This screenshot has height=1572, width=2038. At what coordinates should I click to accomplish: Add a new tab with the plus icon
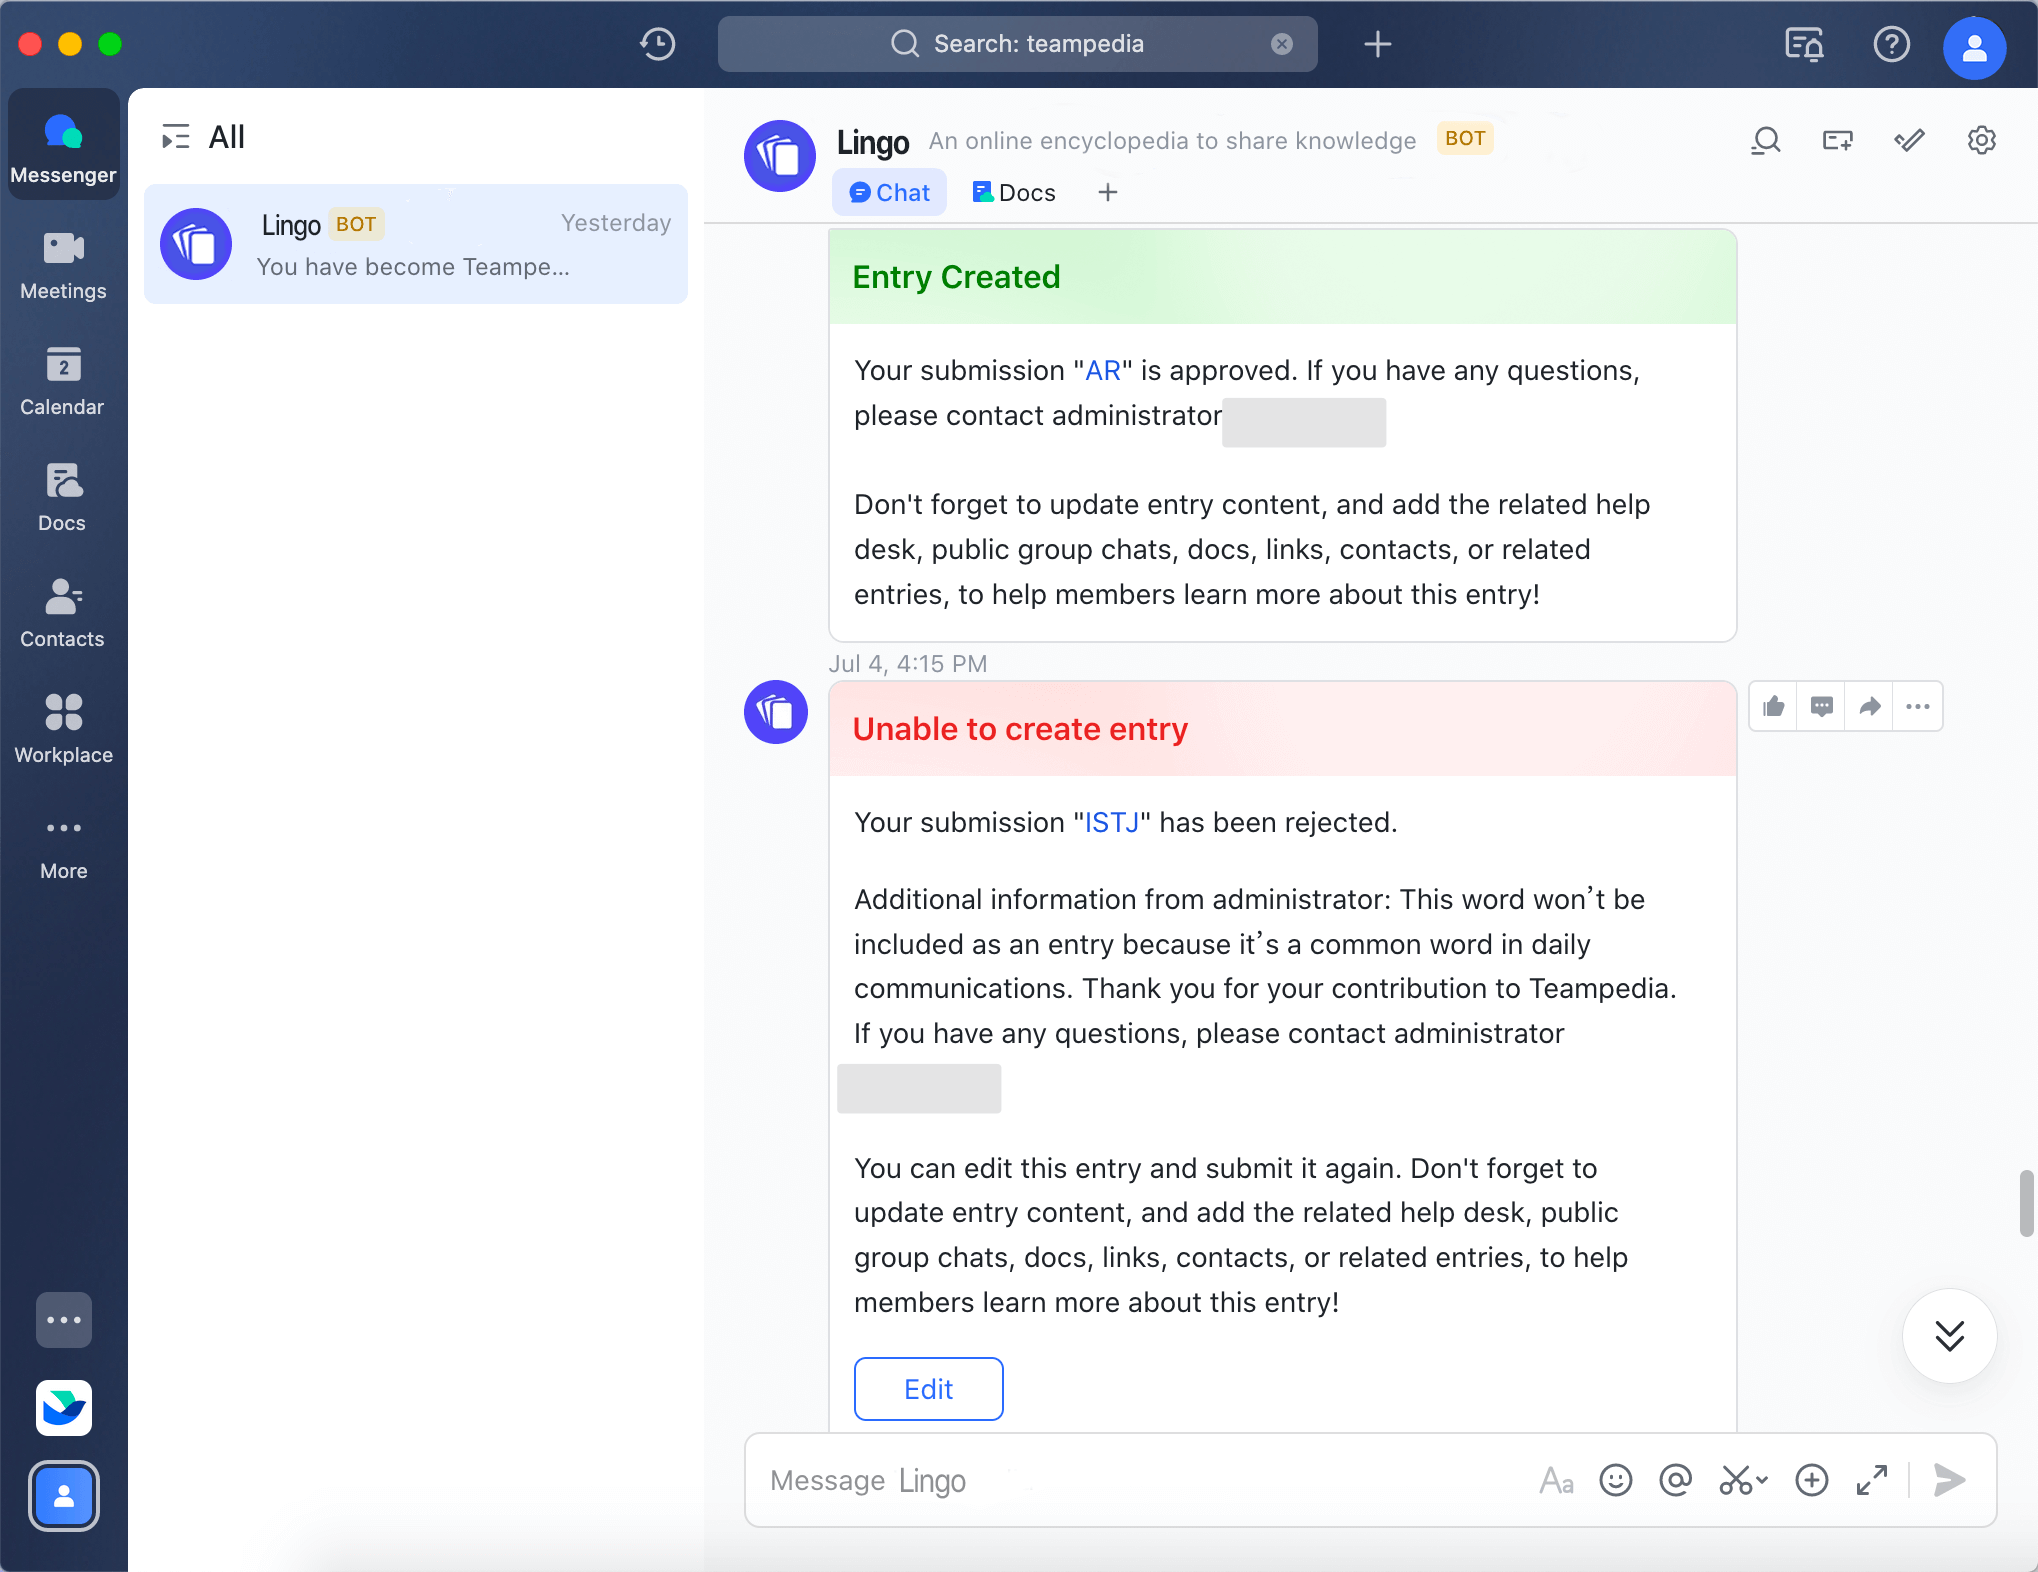tap(1108, 192)
